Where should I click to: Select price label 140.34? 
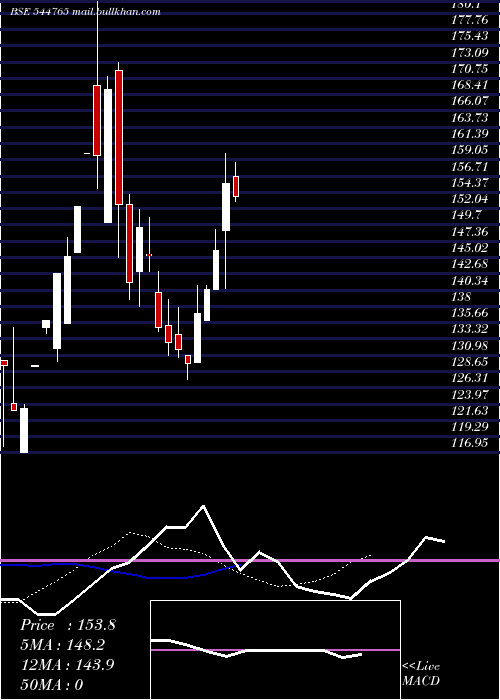click(x=469, y=280)
